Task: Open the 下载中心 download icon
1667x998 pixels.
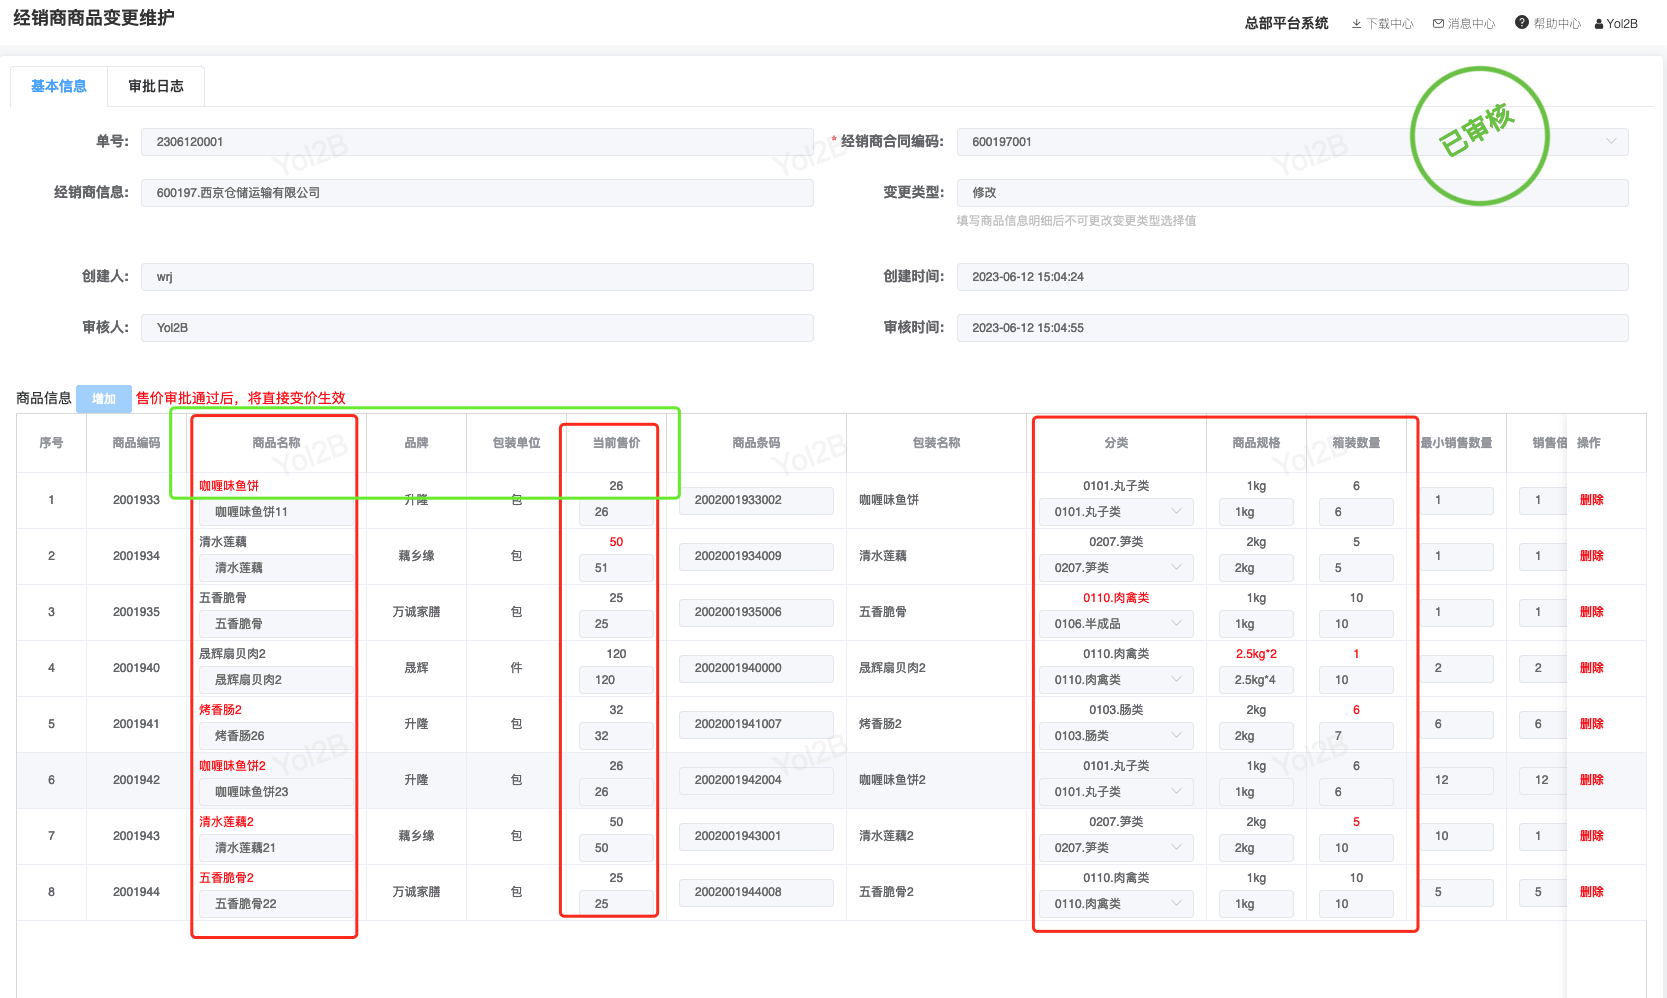Action: point(1356,24)
